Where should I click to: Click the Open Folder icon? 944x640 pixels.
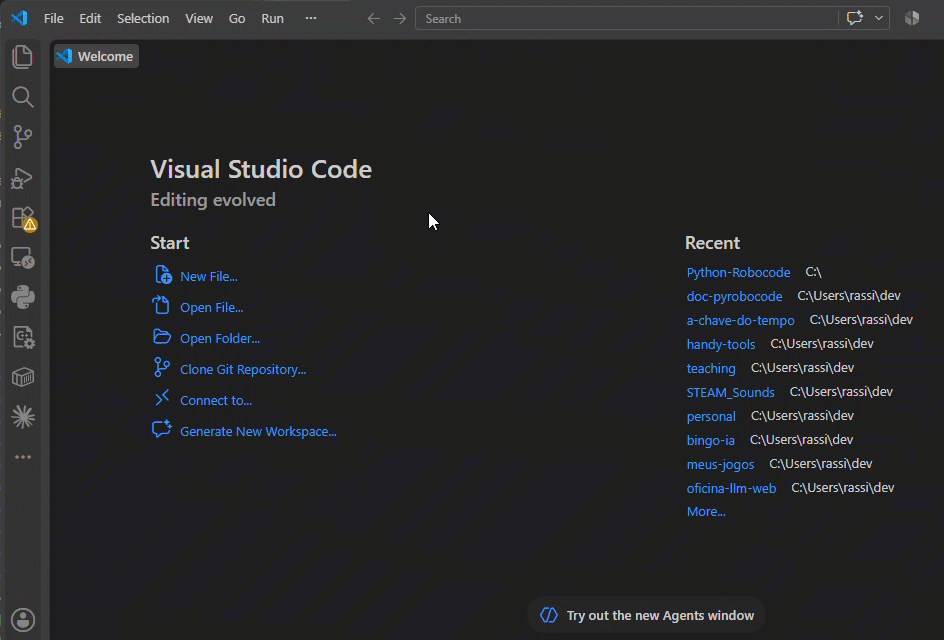pyautogui.click(x=161, y=337)
